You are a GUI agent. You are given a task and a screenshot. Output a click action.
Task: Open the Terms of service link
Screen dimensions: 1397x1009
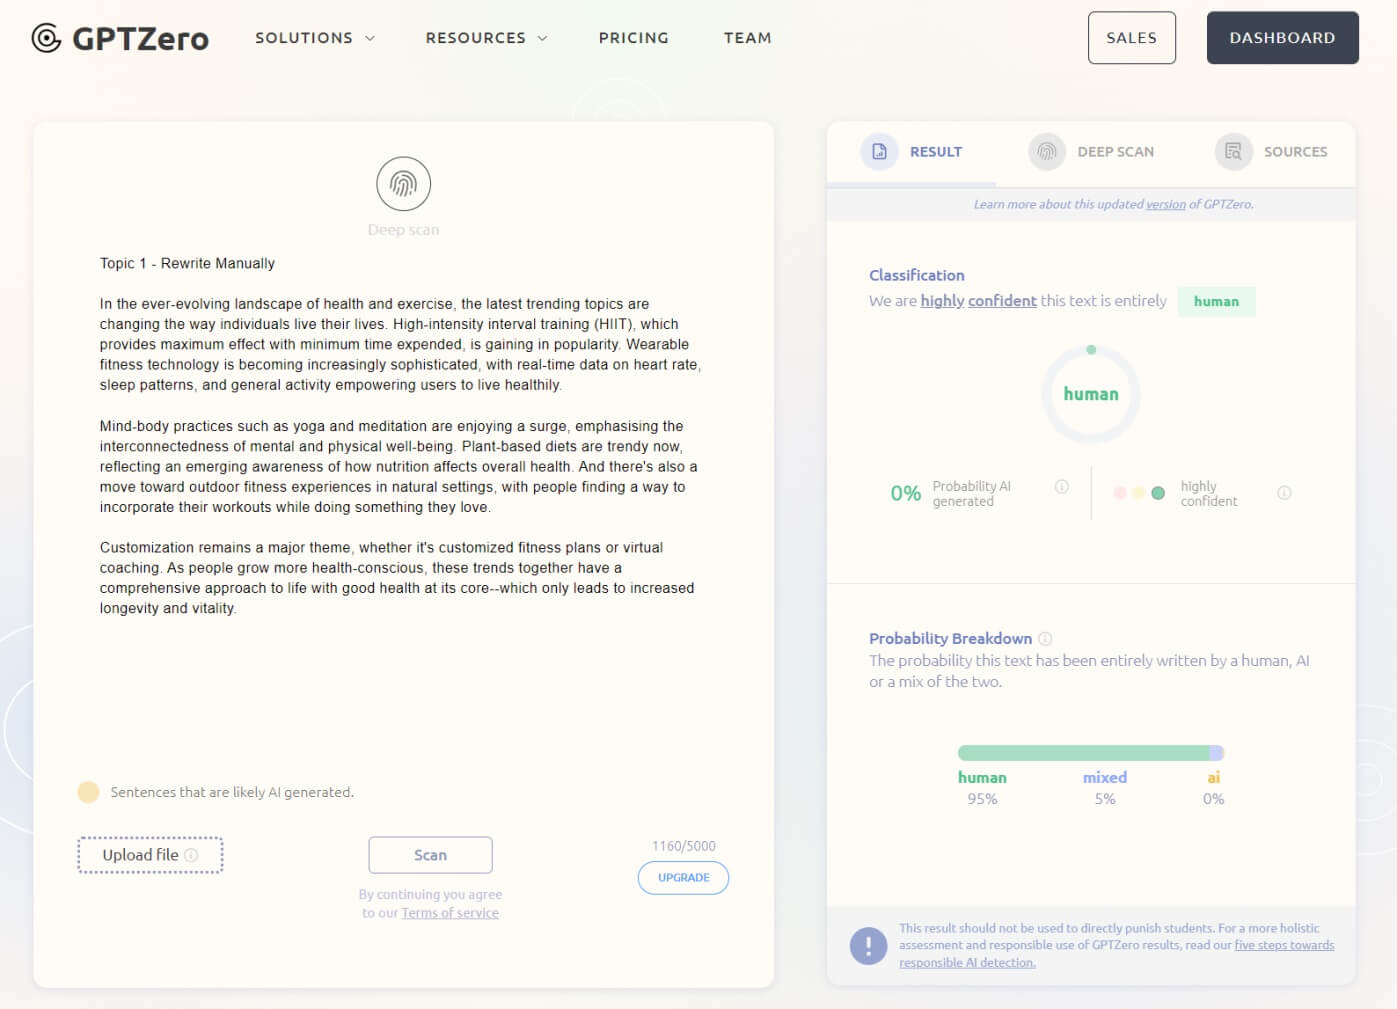point(449,913)
